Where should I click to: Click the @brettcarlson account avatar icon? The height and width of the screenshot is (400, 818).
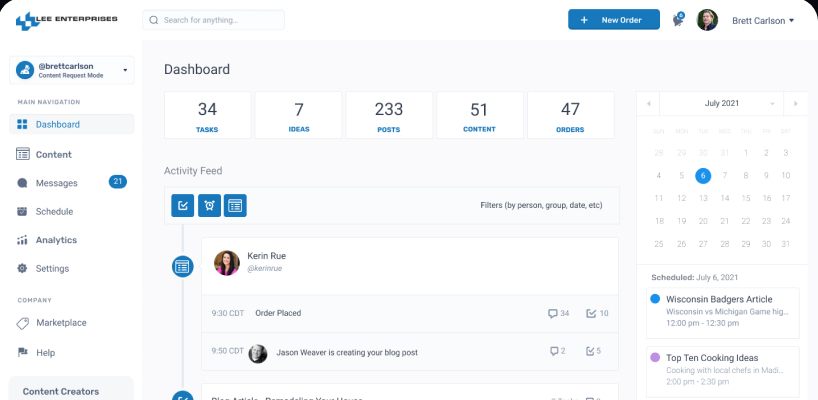pos(25,70)
